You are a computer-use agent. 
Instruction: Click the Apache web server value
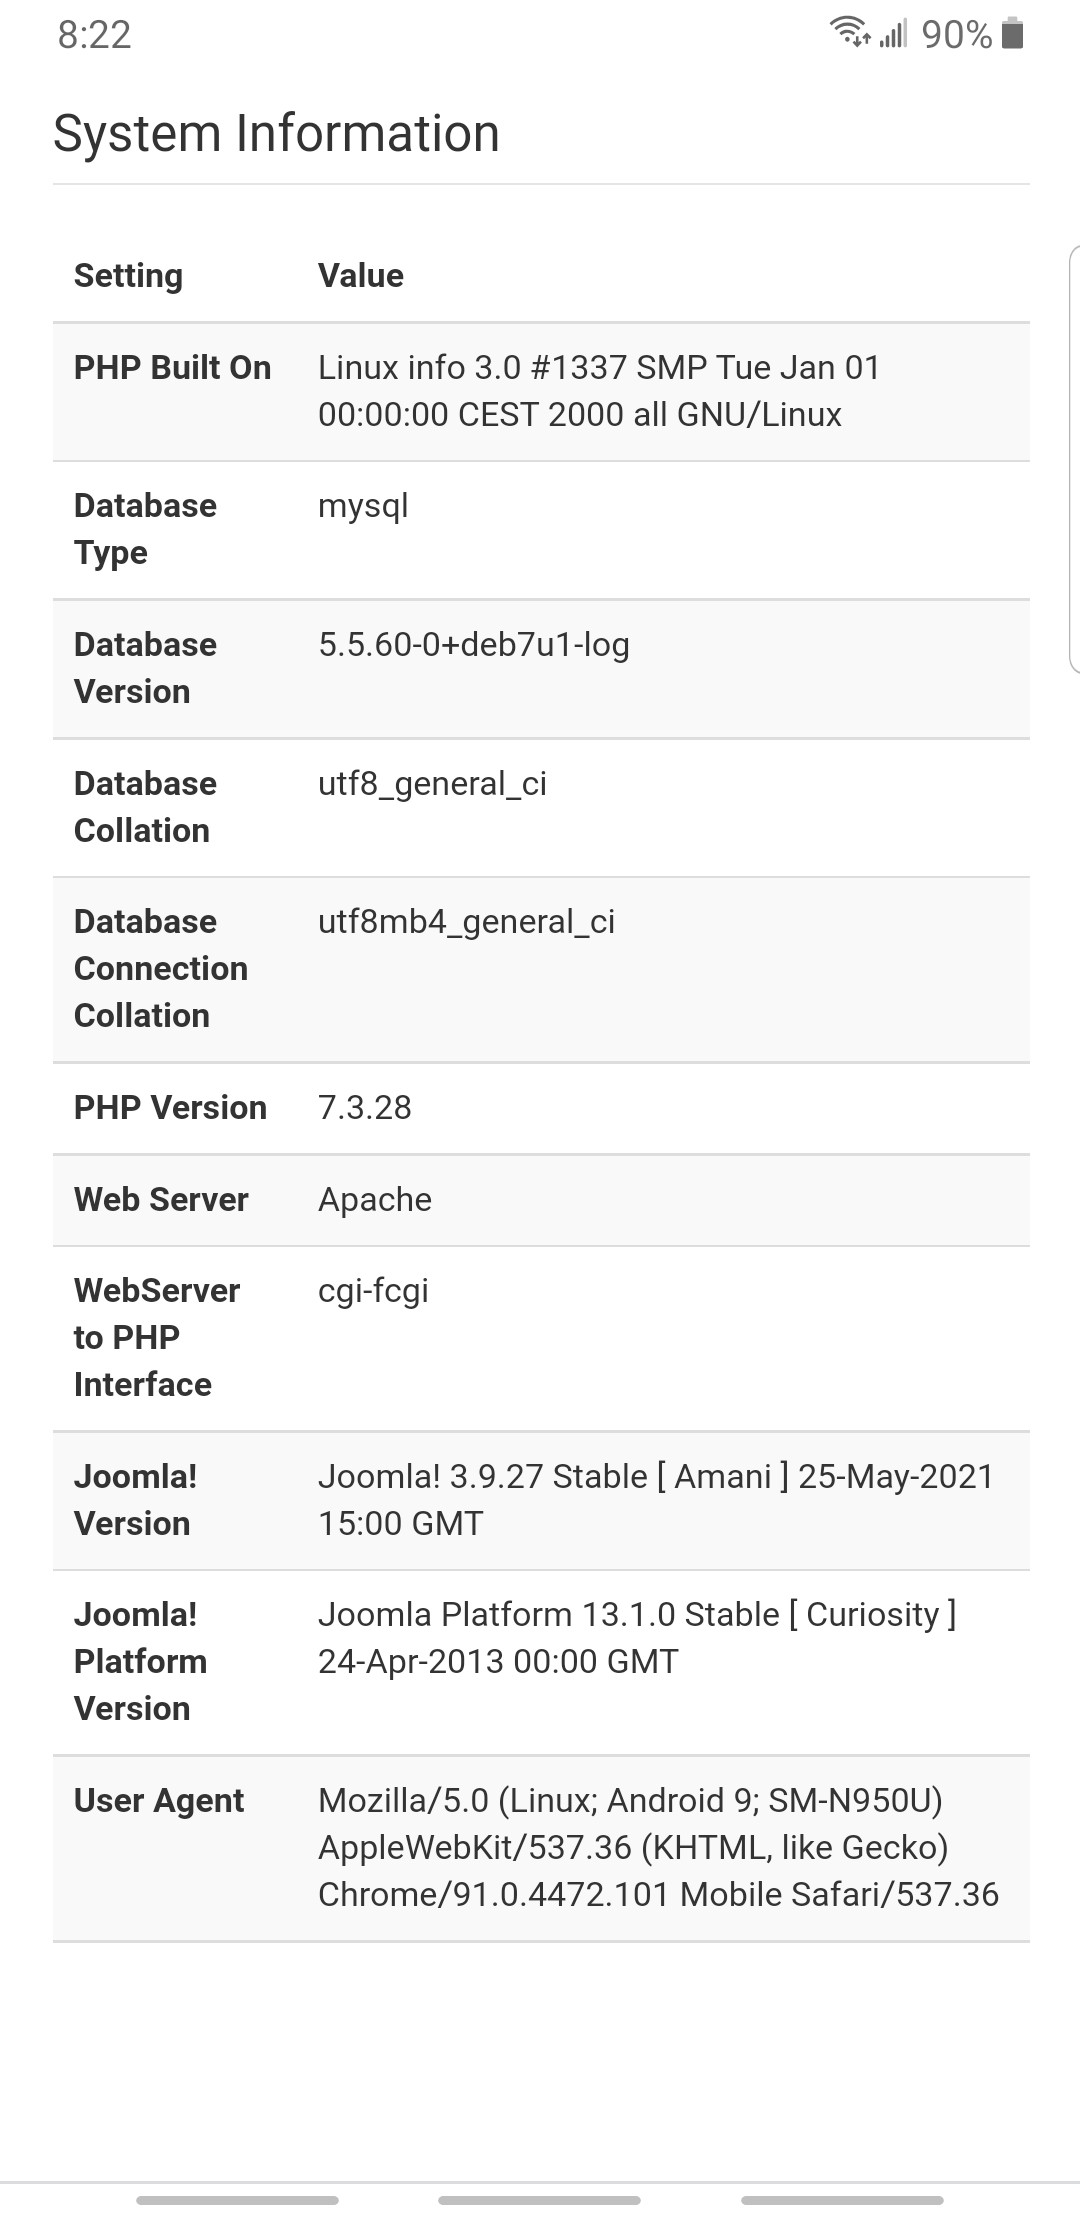click(x=375, y=1200)
